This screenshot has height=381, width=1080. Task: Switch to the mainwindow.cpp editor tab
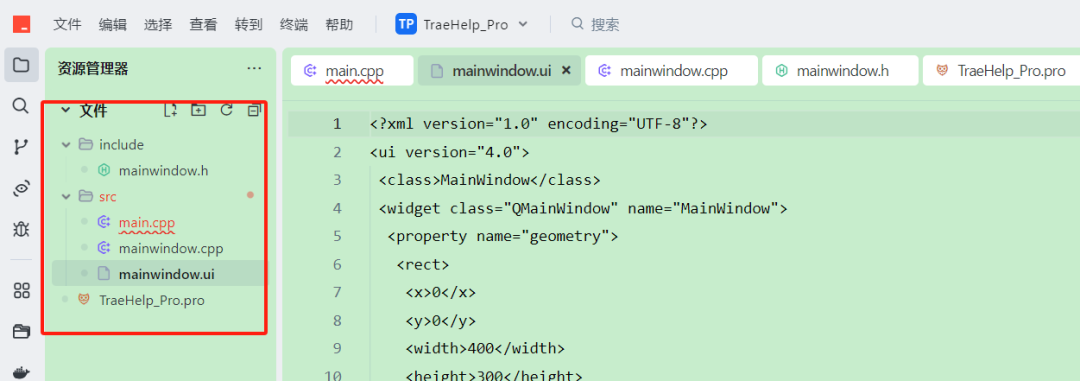(671, 70)
